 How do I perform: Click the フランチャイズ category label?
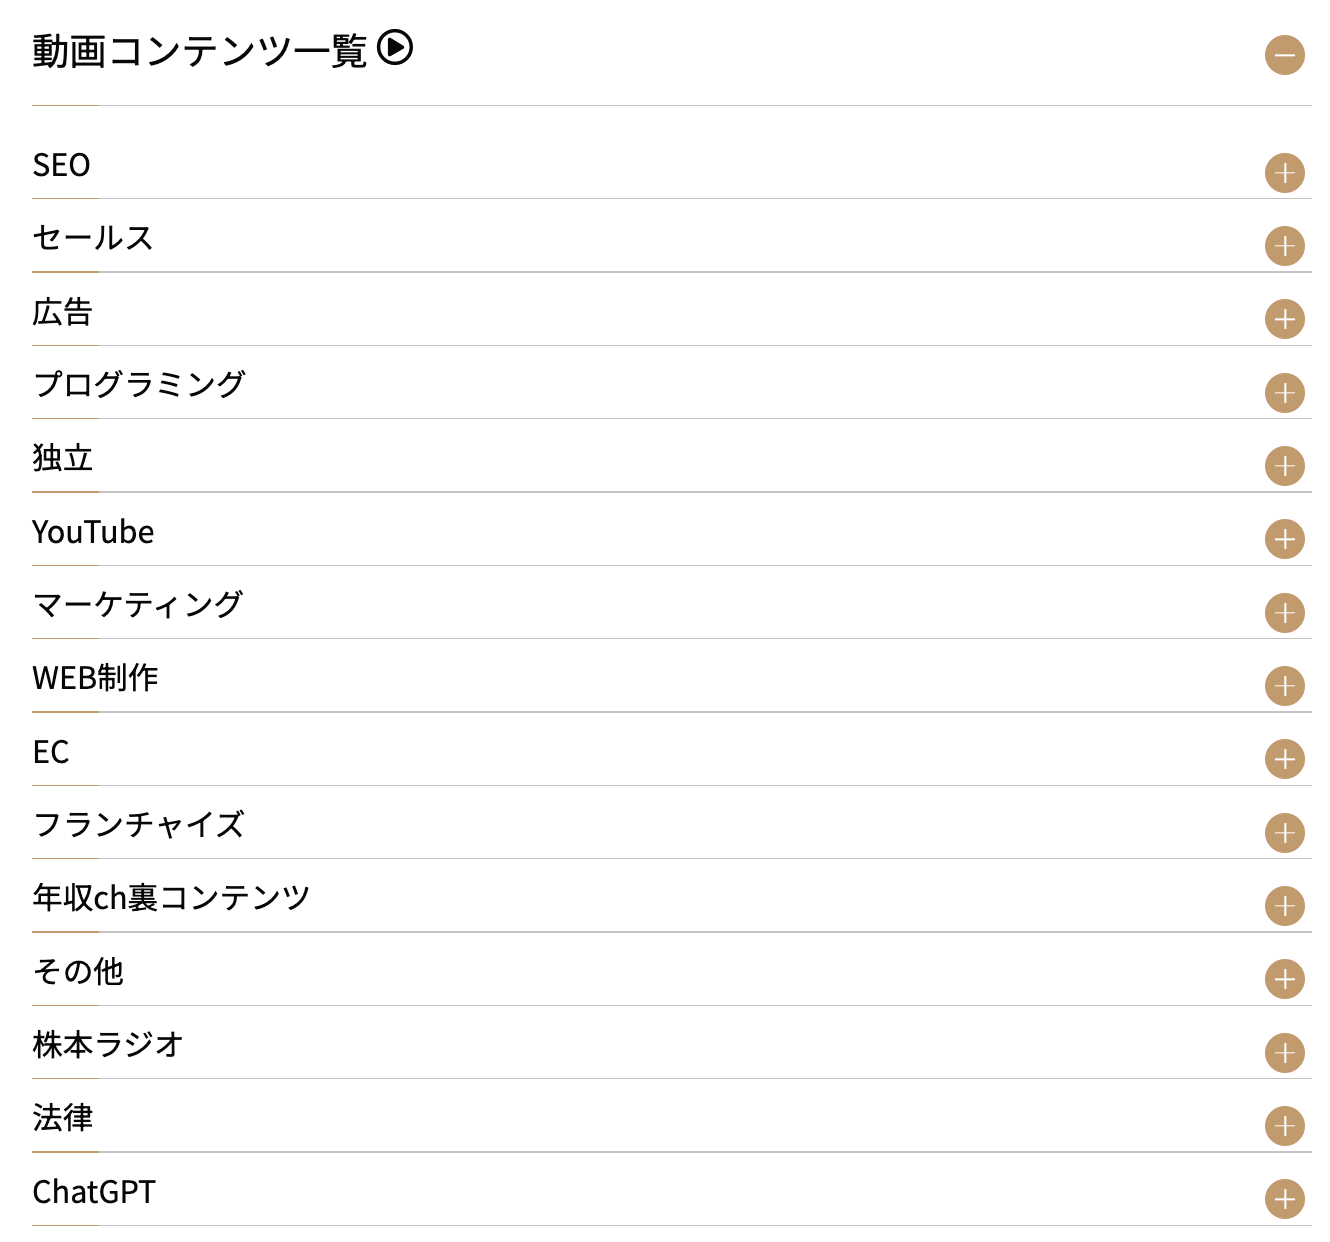(139, 825)
